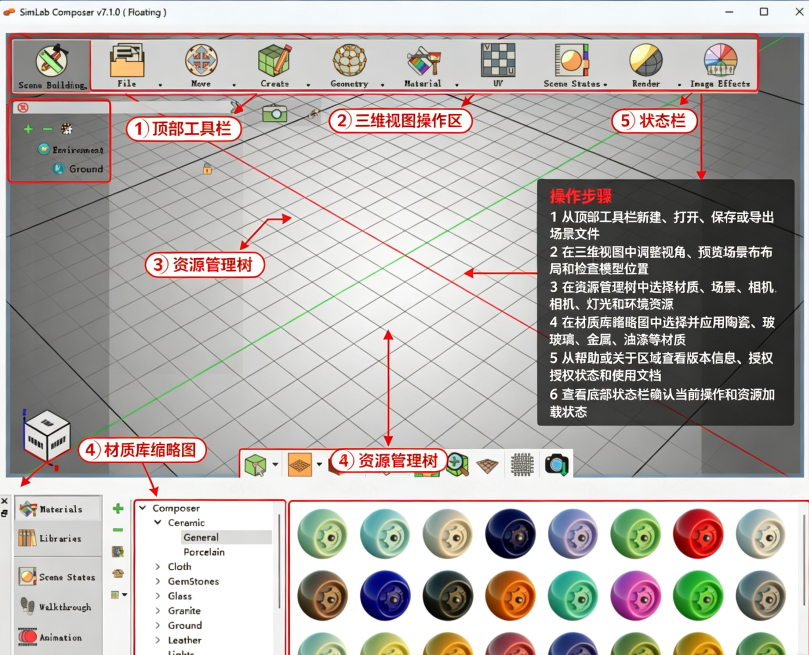Pick the dark navy ceramic material

(510, 534)
